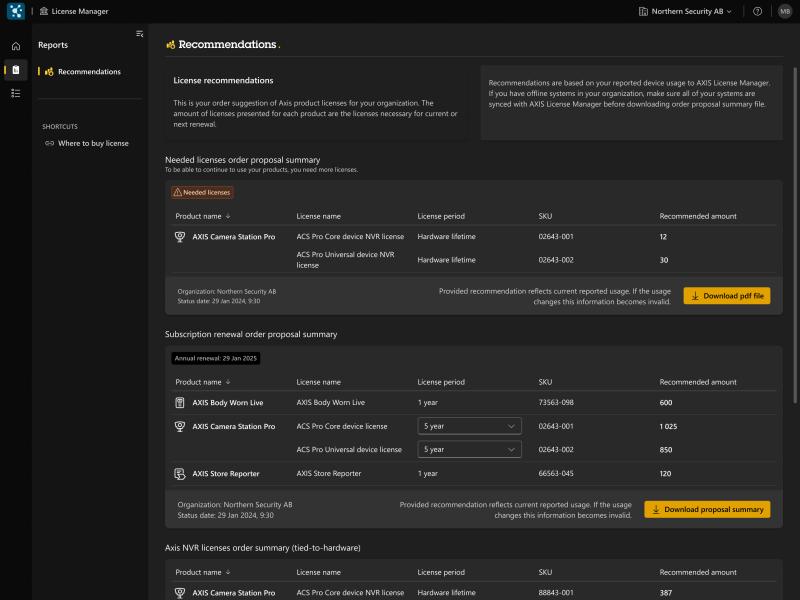Sort subscription renewal table by Product name
This screenshot has width=800, height=600.
202,382
